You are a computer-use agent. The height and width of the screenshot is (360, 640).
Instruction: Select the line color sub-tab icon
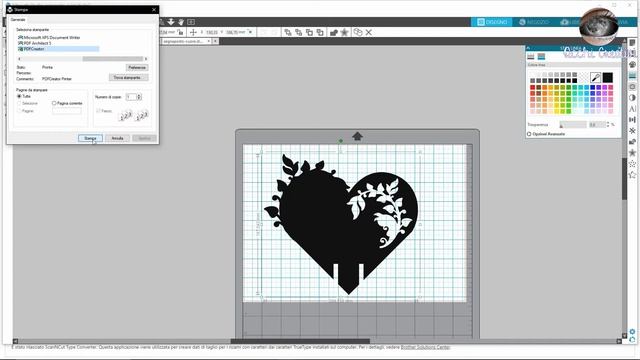point(541,56)
